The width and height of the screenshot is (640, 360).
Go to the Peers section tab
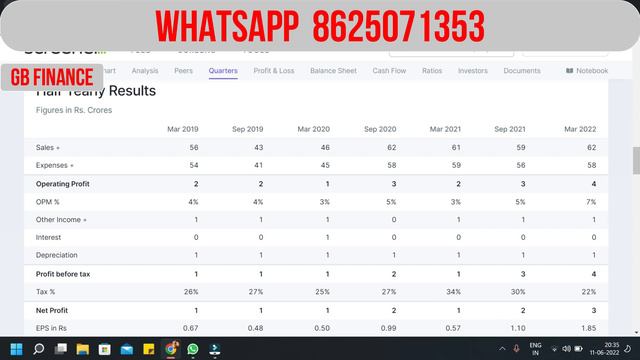tap(183, 71)
